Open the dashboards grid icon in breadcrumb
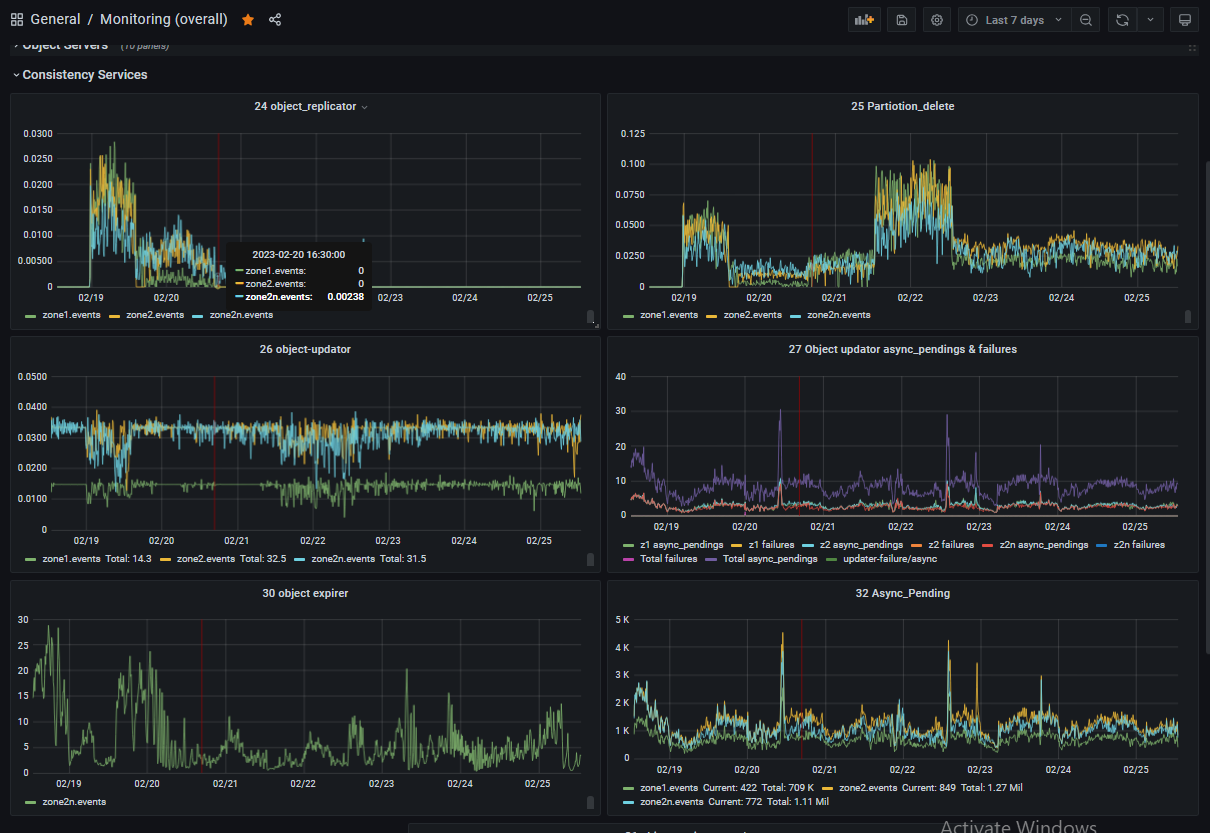The width and height of the screenshot is (1210, 833). [17, 20]
